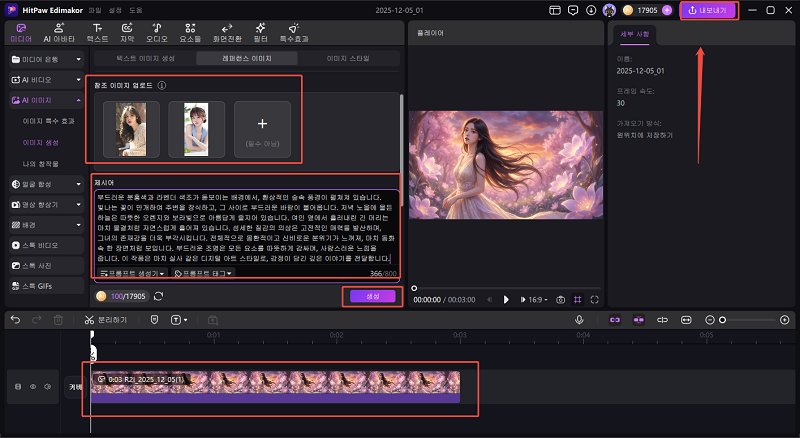Click the info icon beside 참조 이미지 업로드
The width and height of the screenshot is (800, 438).
162,85
